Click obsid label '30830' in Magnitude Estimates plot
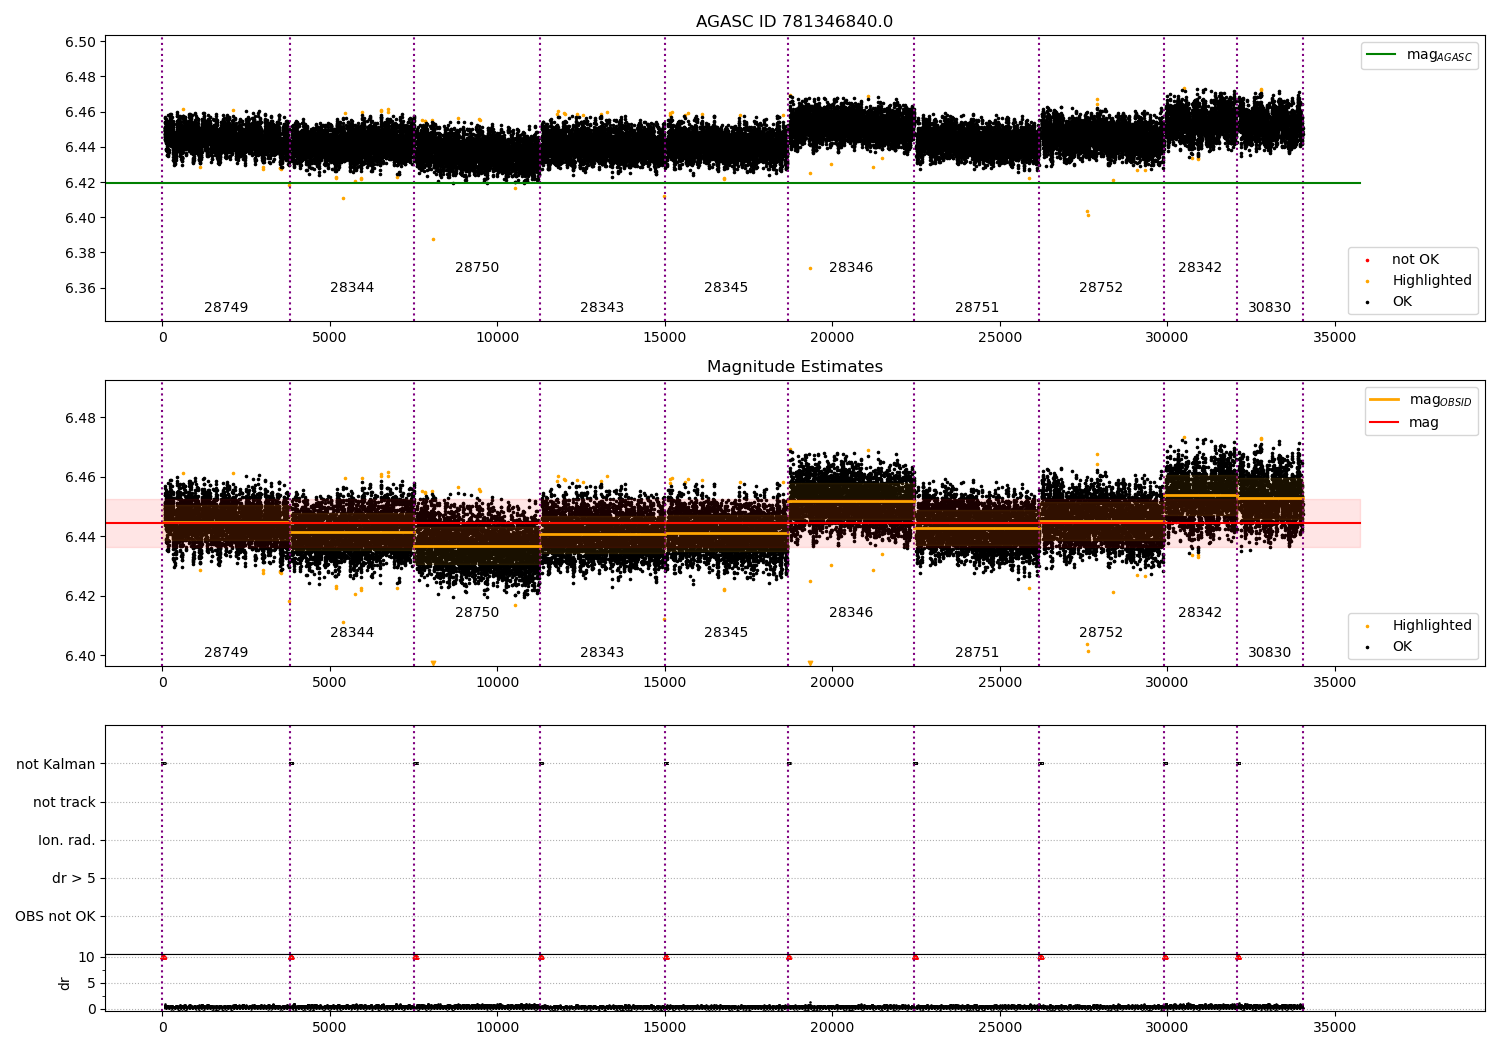The width and height of the screenshot is (1500, 1050). 1270,652
